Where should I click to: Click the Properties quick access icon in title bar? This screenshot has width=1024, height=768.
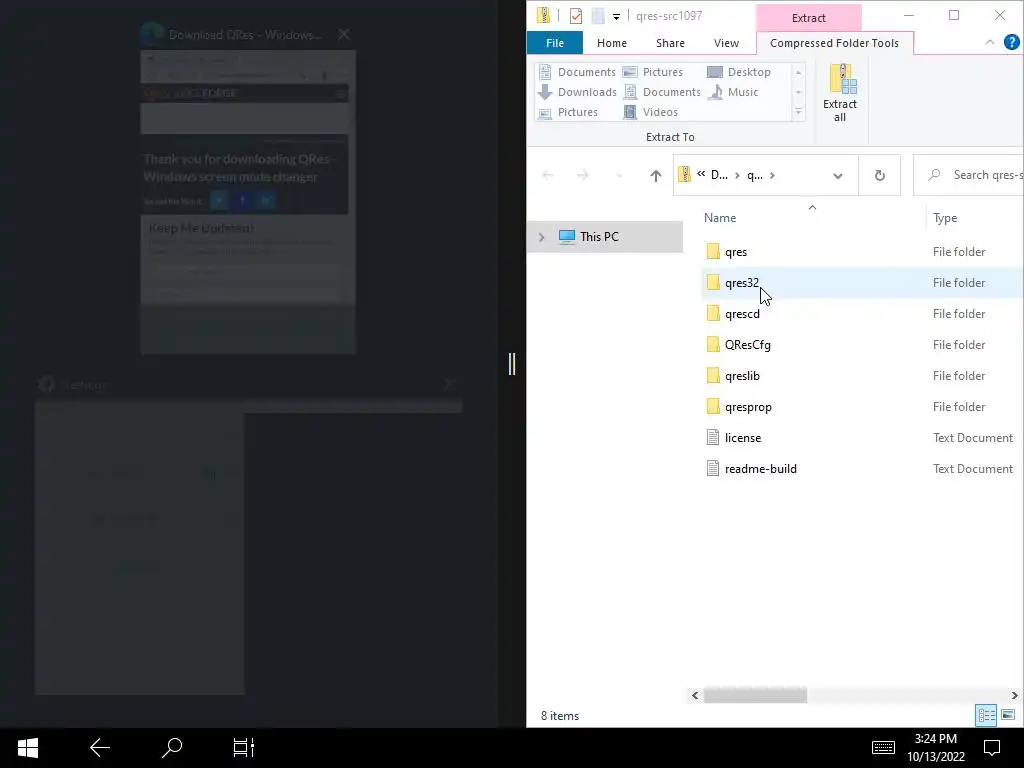pos(575,16)
